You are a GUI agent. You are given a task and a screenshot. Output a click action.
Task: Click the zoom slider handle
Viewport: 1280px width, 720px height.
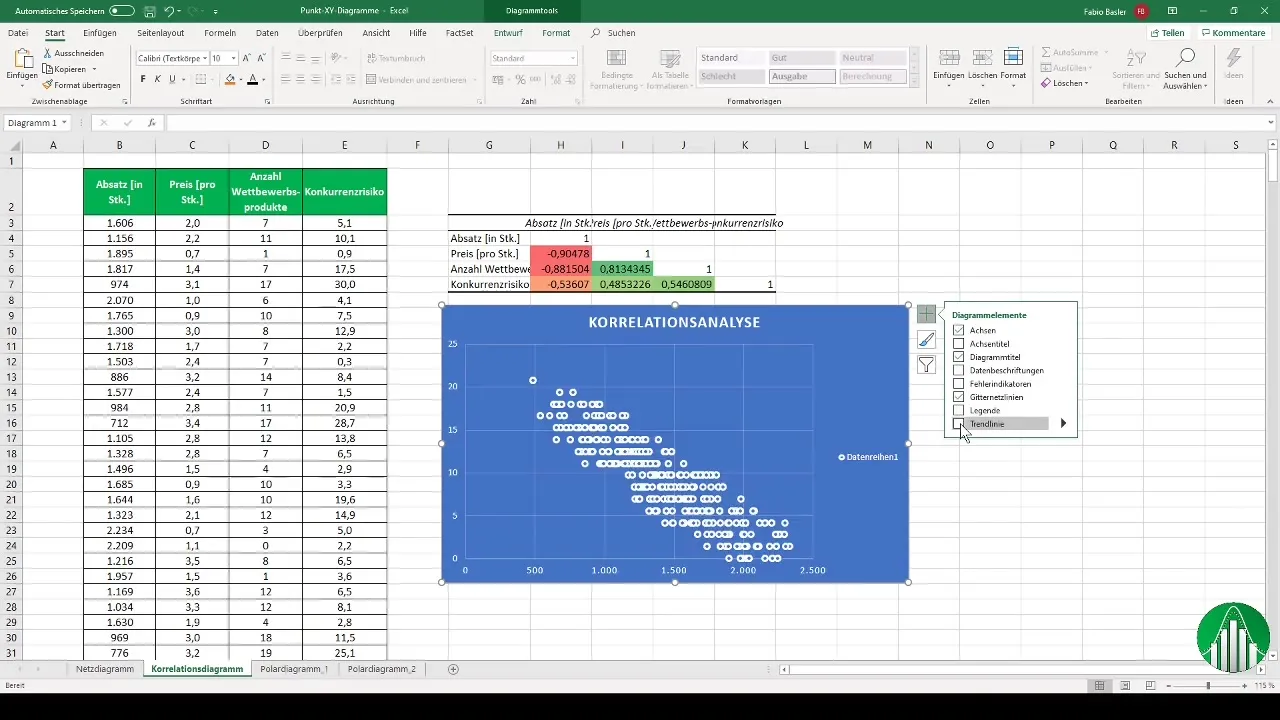coord(1208,686)
